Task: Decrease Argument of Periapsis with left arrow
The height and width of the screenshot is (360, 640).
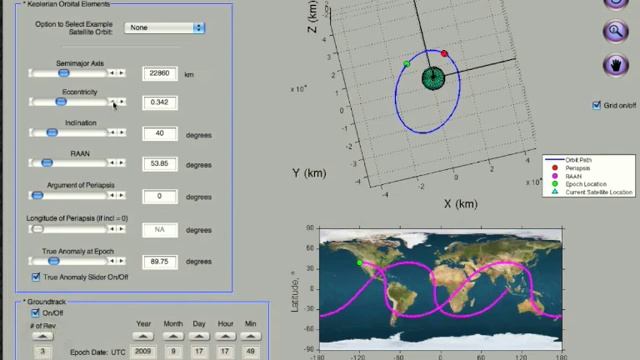Action: (112, 196)
